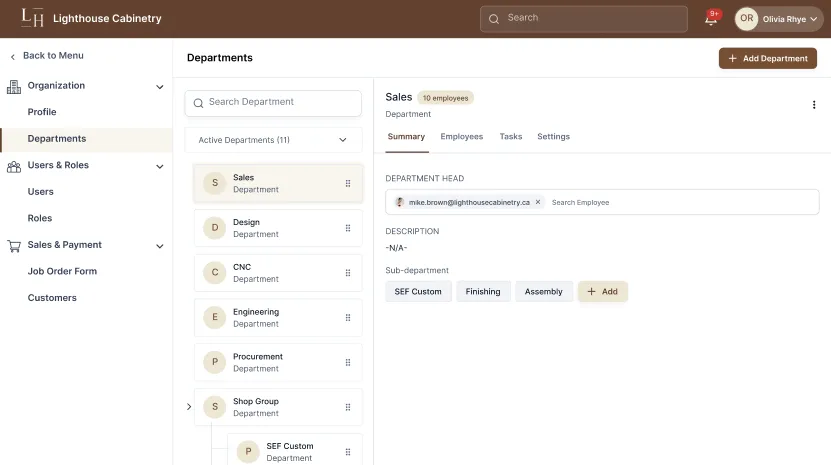Image resolution: width=831 pixels, height=465 pixels.
Task: Click the Add Department button
Action: (x=767, y=58)
